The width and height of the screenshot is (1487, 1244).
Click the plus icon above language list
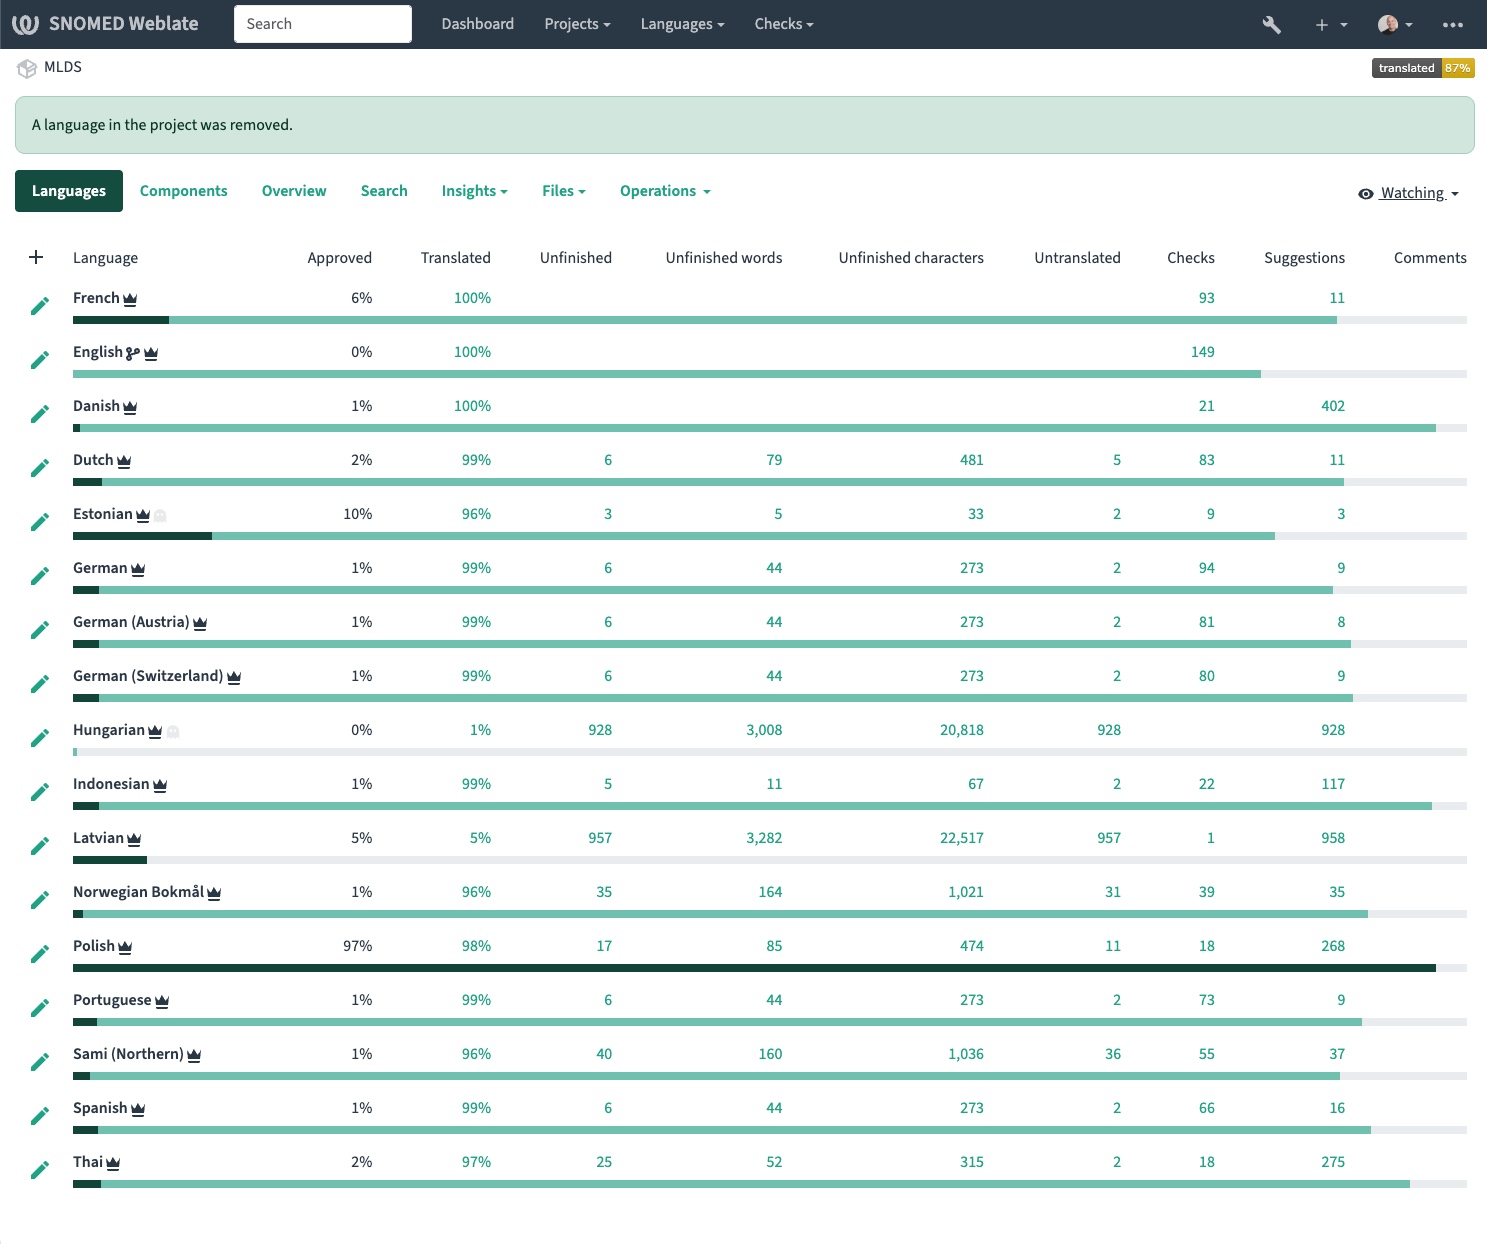point(36,257)
